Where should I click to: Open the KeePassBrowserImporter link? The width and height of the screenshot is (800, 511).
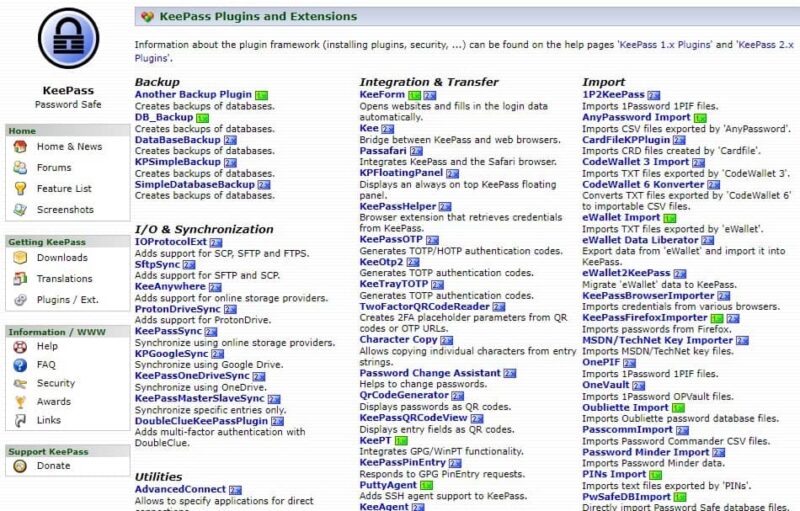click(648, 295)
